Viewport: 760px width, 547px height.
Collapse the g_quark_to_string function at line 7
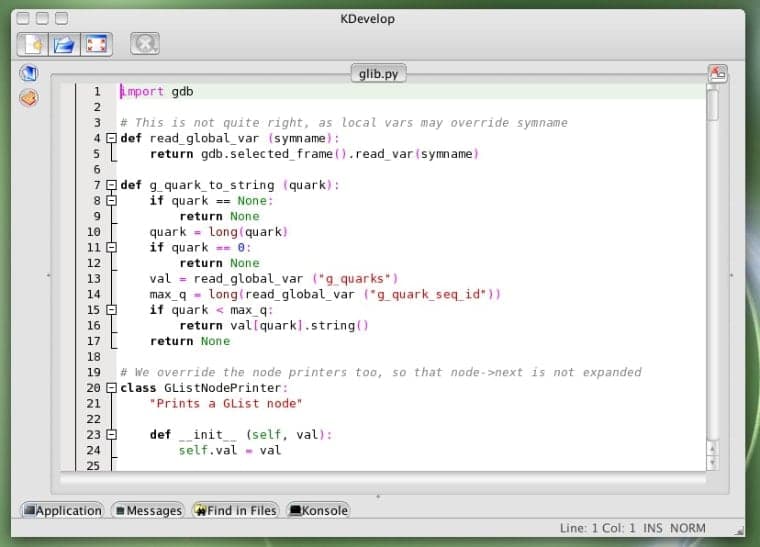tap(112, 185)
